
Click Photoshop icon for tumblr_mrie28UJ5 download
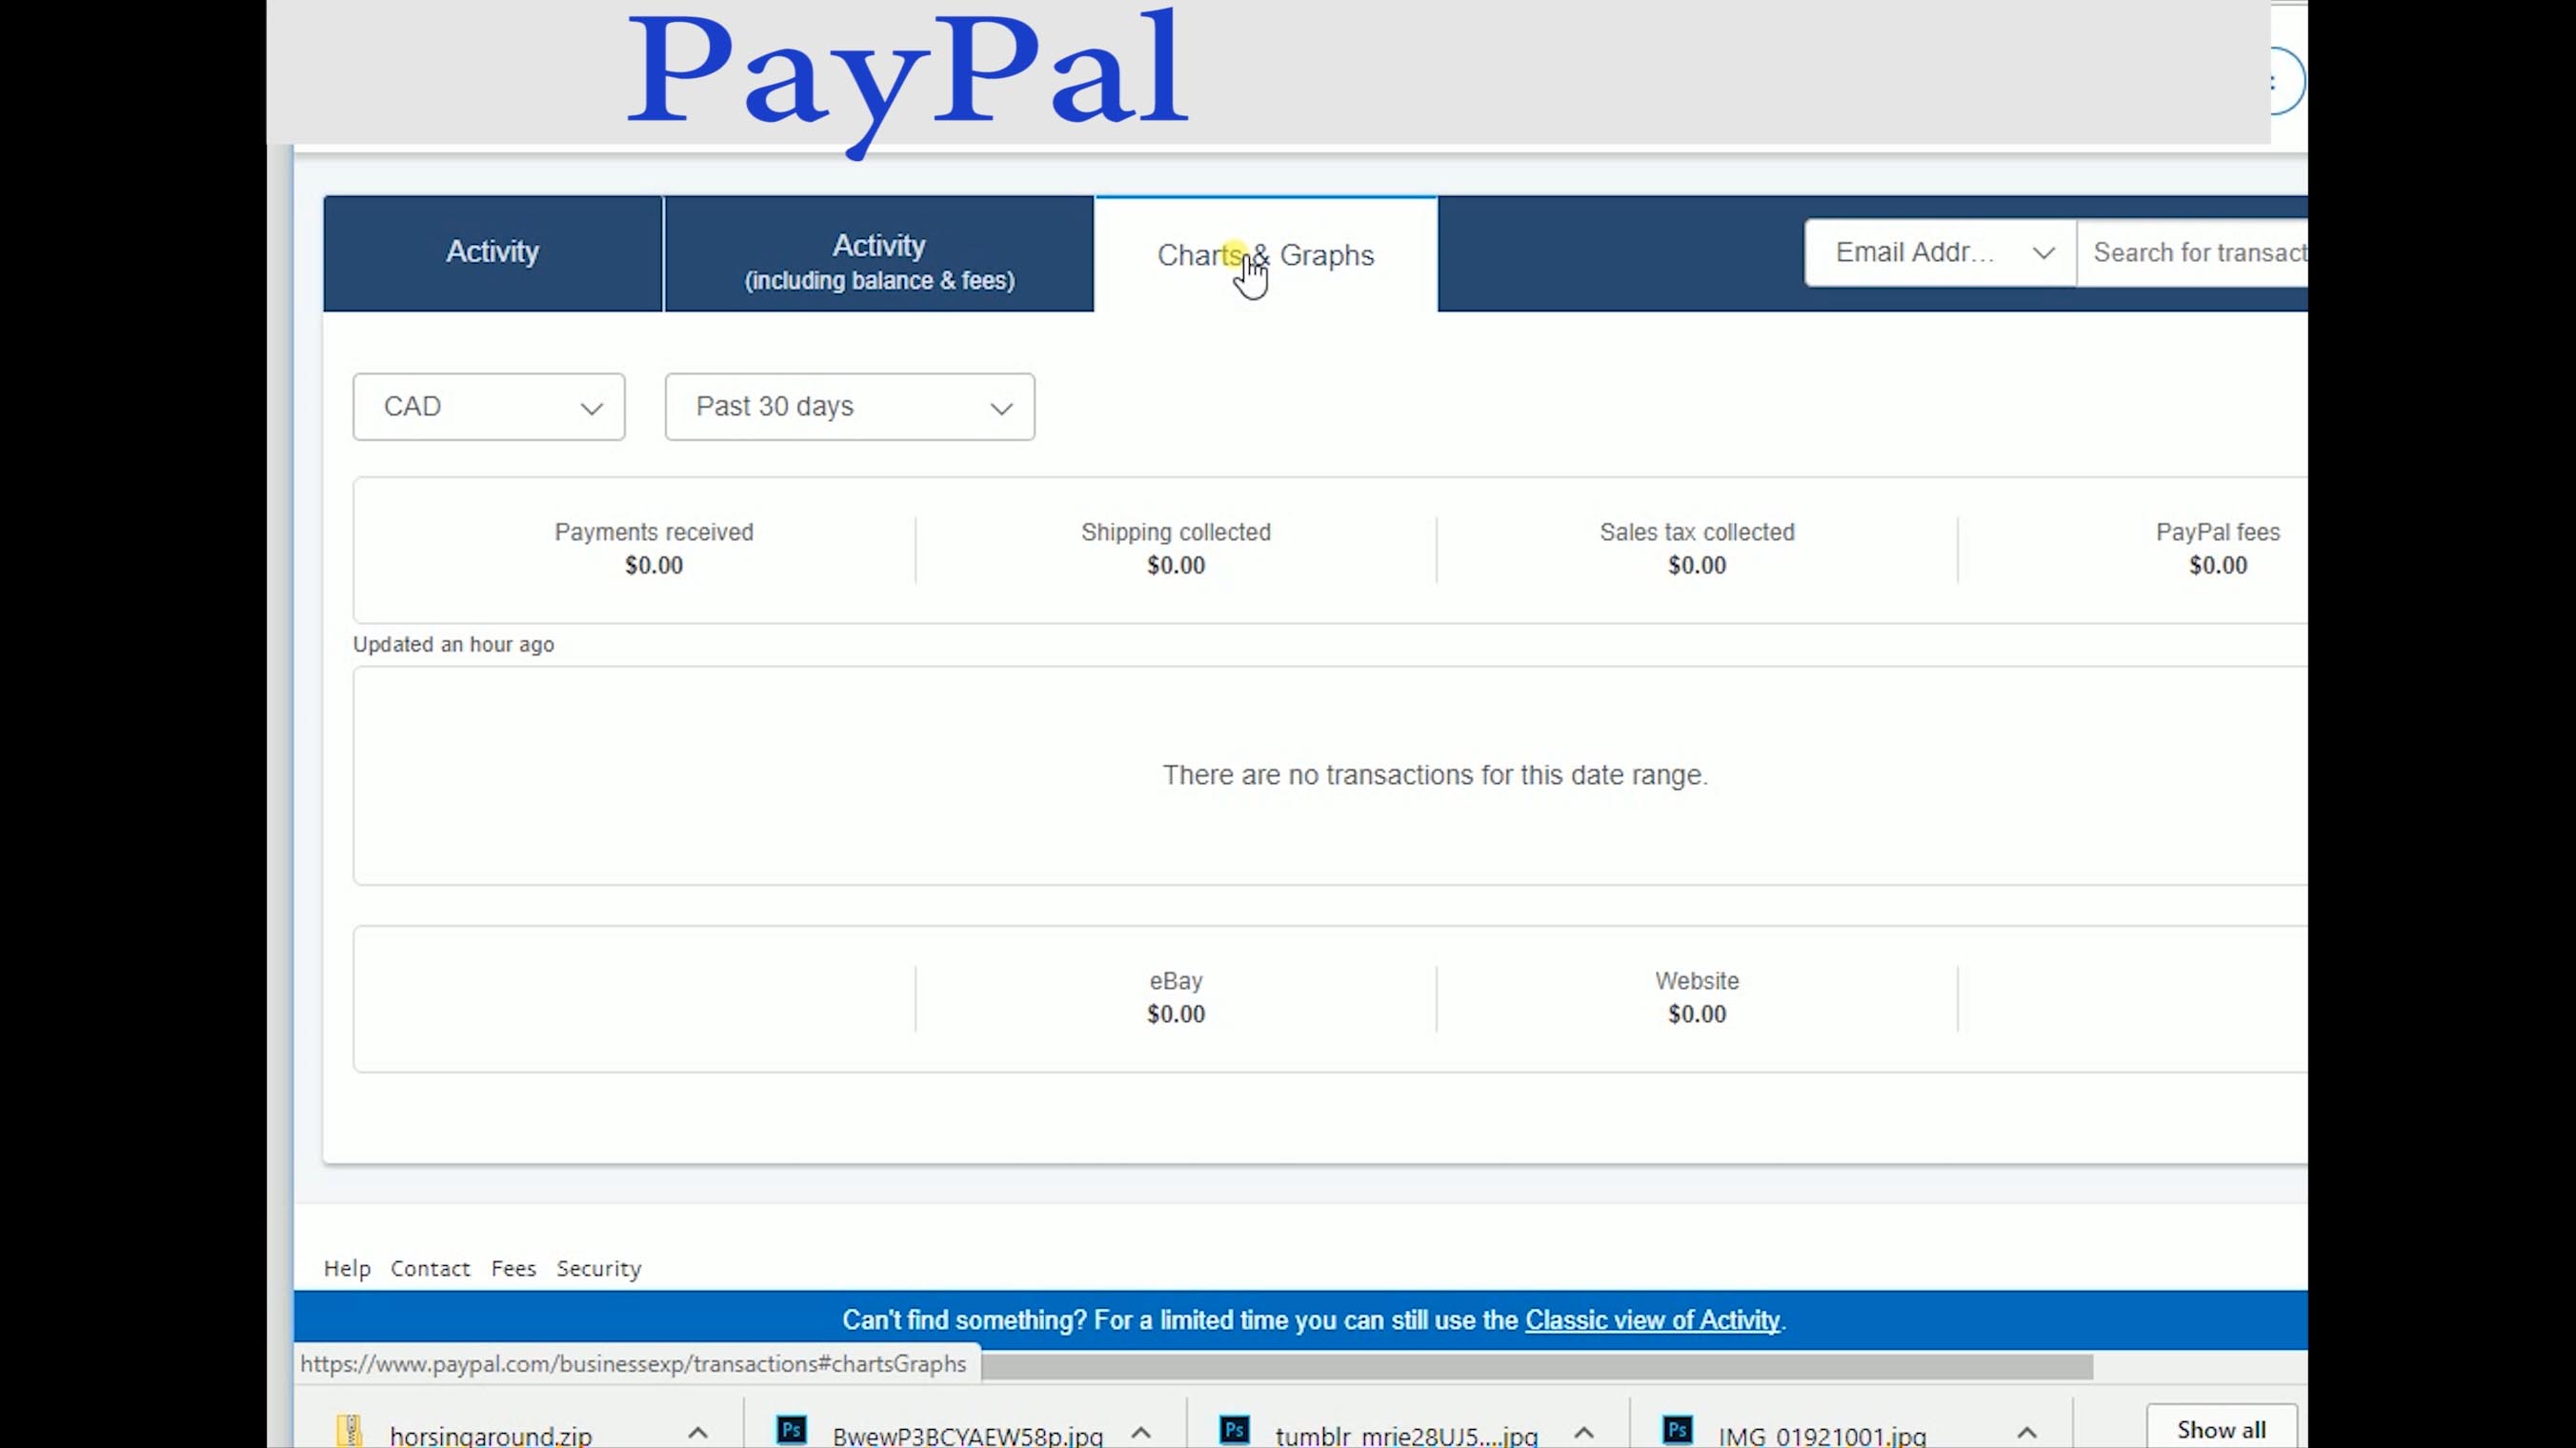[1234, 1431]
